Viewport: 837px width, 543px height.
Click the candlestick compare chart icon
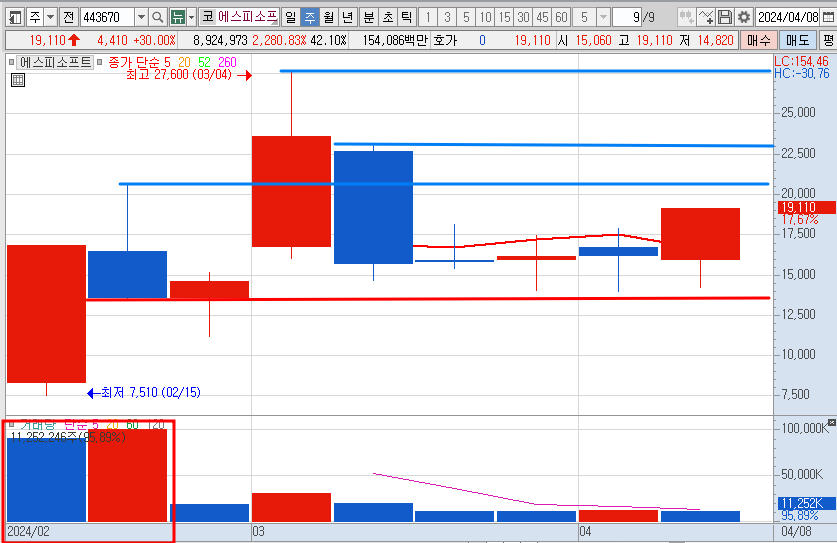pyautogui.click(x=686, y=18)
